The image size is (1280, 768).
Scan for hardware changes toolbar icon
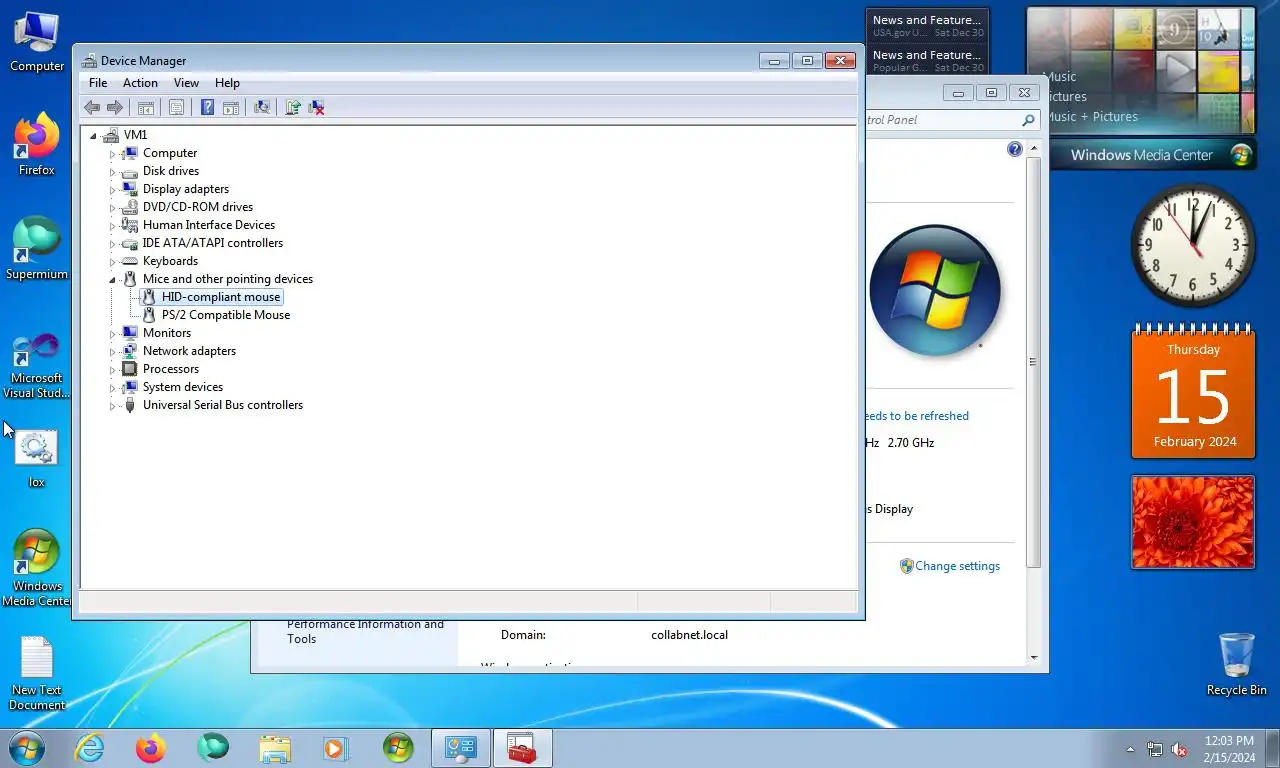[x=262, y=107]
